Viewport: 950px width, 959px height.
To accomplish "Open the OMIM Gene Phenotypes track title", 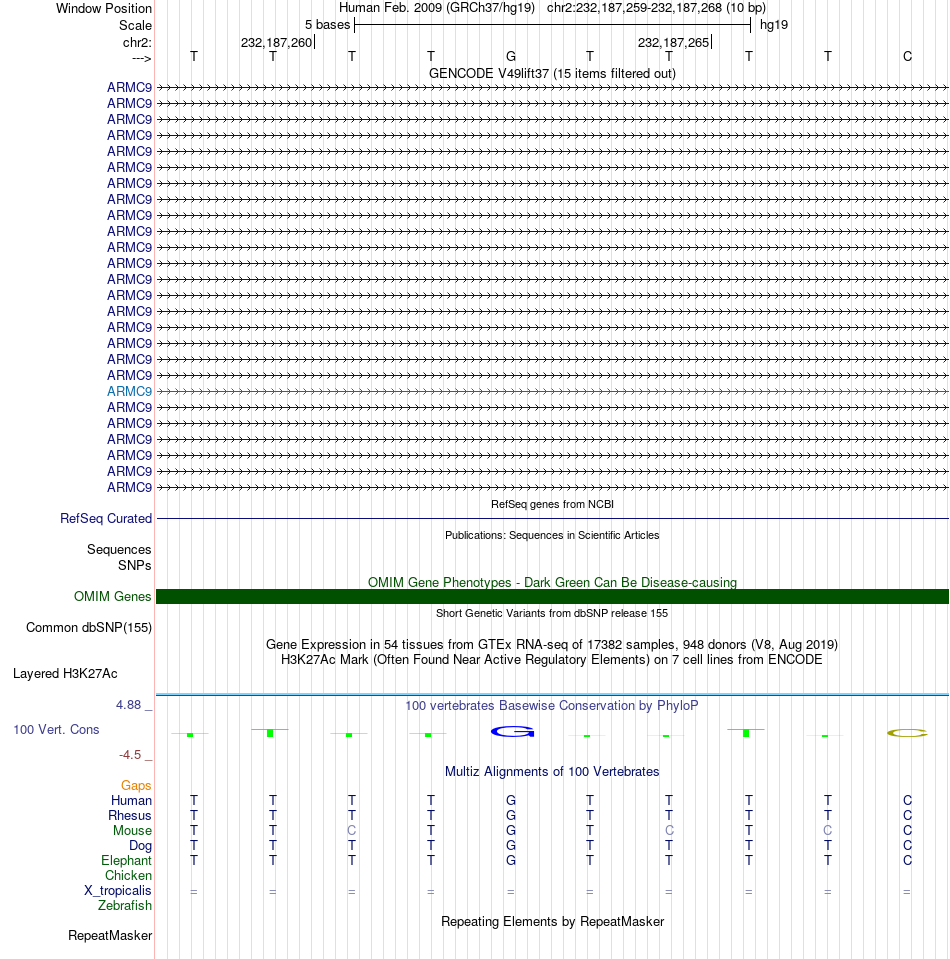I will point(552,582).
